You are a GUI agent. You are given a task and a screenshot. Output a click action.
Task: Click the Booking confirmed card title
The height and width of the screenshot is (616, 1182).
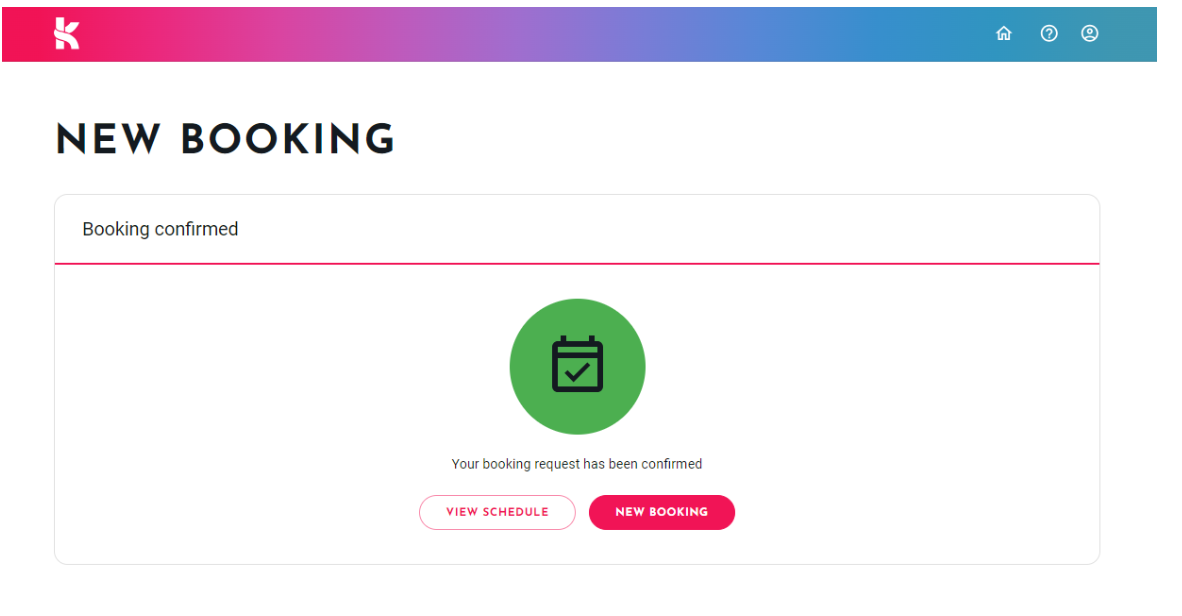tap(160, 229)
